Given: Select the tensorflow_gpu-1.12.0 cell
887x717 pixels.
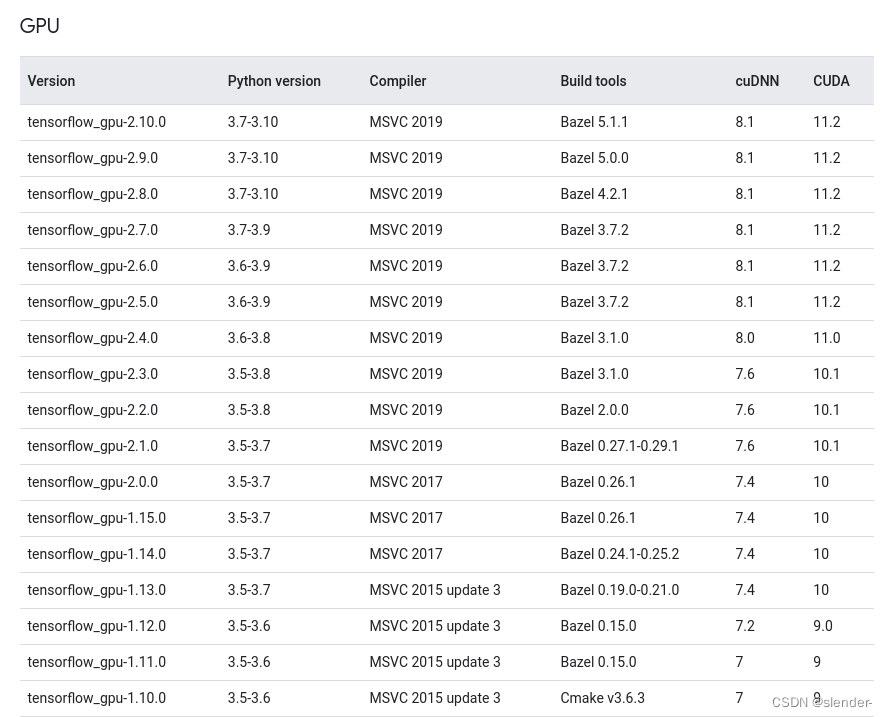Looking at the screenshot, I should (x=96, y=626).
